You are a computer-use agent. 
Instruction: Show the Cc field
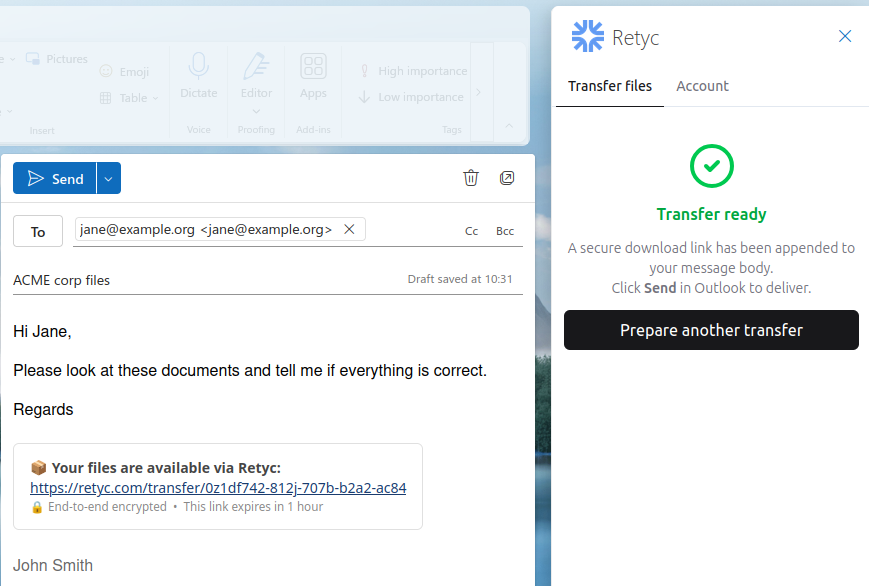click(471, 231)
